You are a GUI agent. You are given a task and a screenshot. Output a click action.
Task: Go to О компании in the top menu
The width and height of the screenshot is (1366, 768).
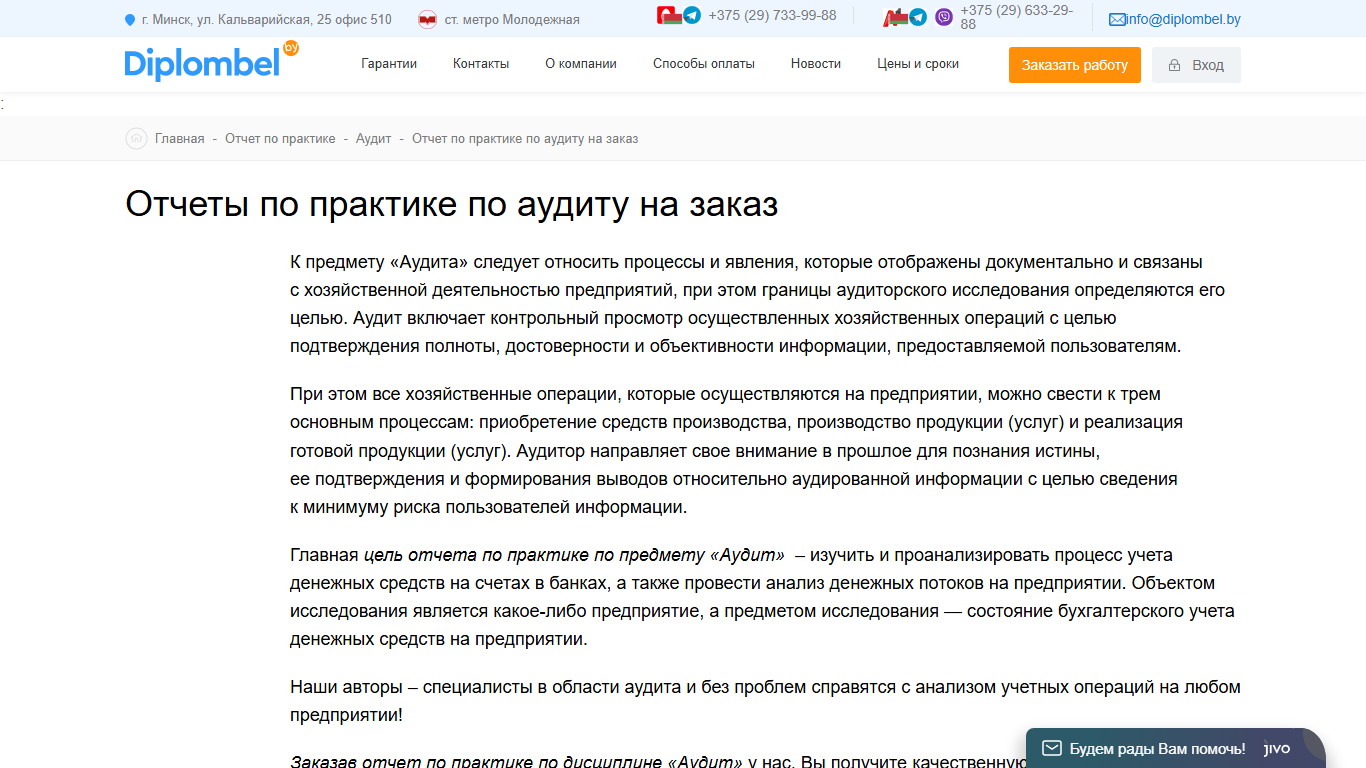click(x=581, y=63)
